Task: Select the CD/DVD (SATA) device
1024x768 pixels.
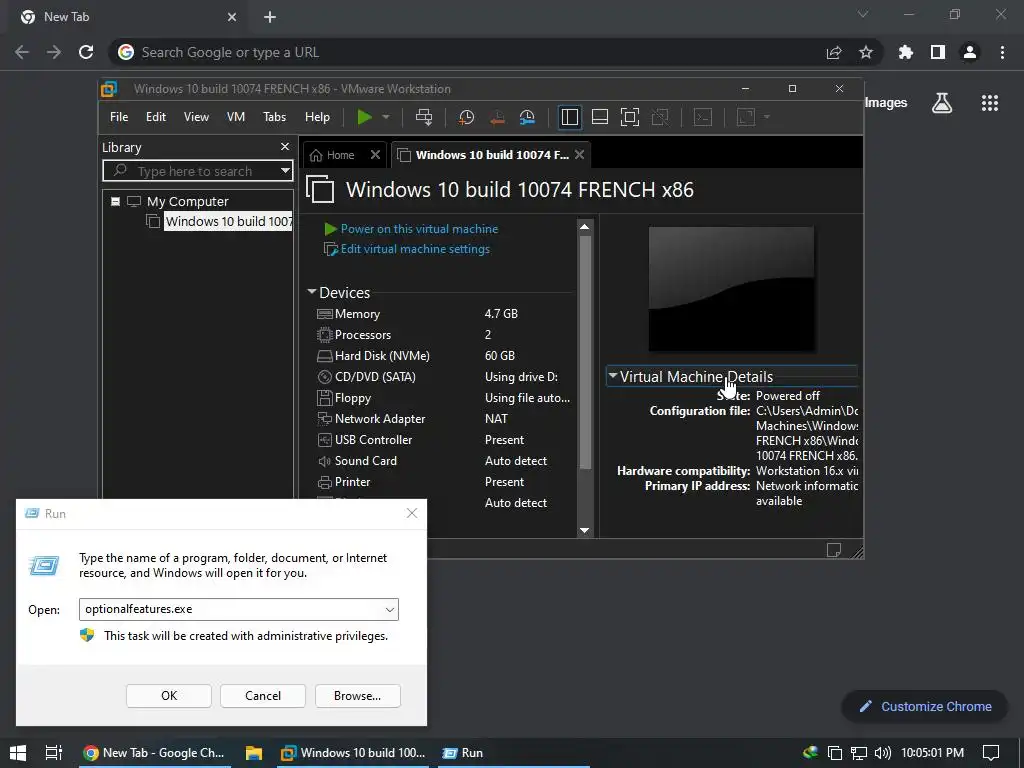Action: (x=444, y=377)
